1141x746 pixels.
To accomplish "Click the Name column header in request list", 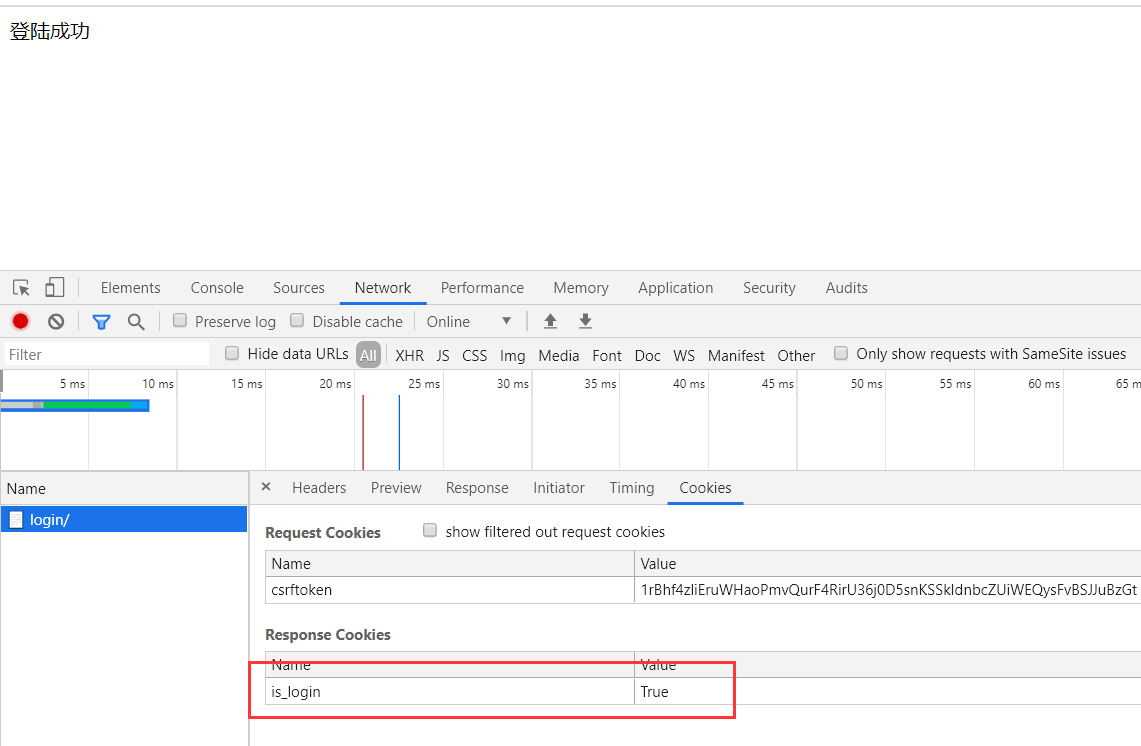I will tap(124, 488).
